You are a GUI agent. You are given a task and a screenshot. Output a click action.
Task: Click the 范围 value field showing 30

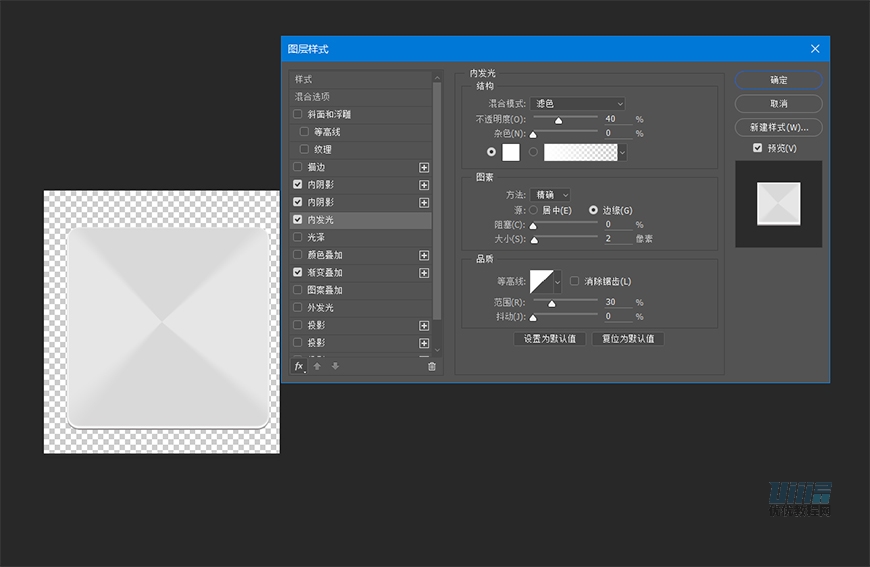(618, 302)
